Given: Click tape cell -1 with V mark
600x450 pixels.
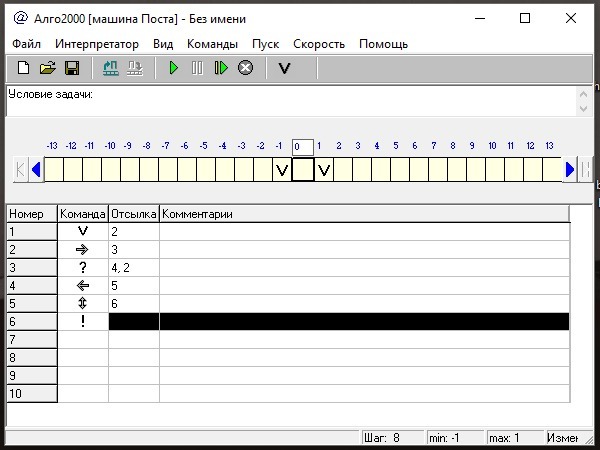Looking at the screenshot, I should pos(282,170).
